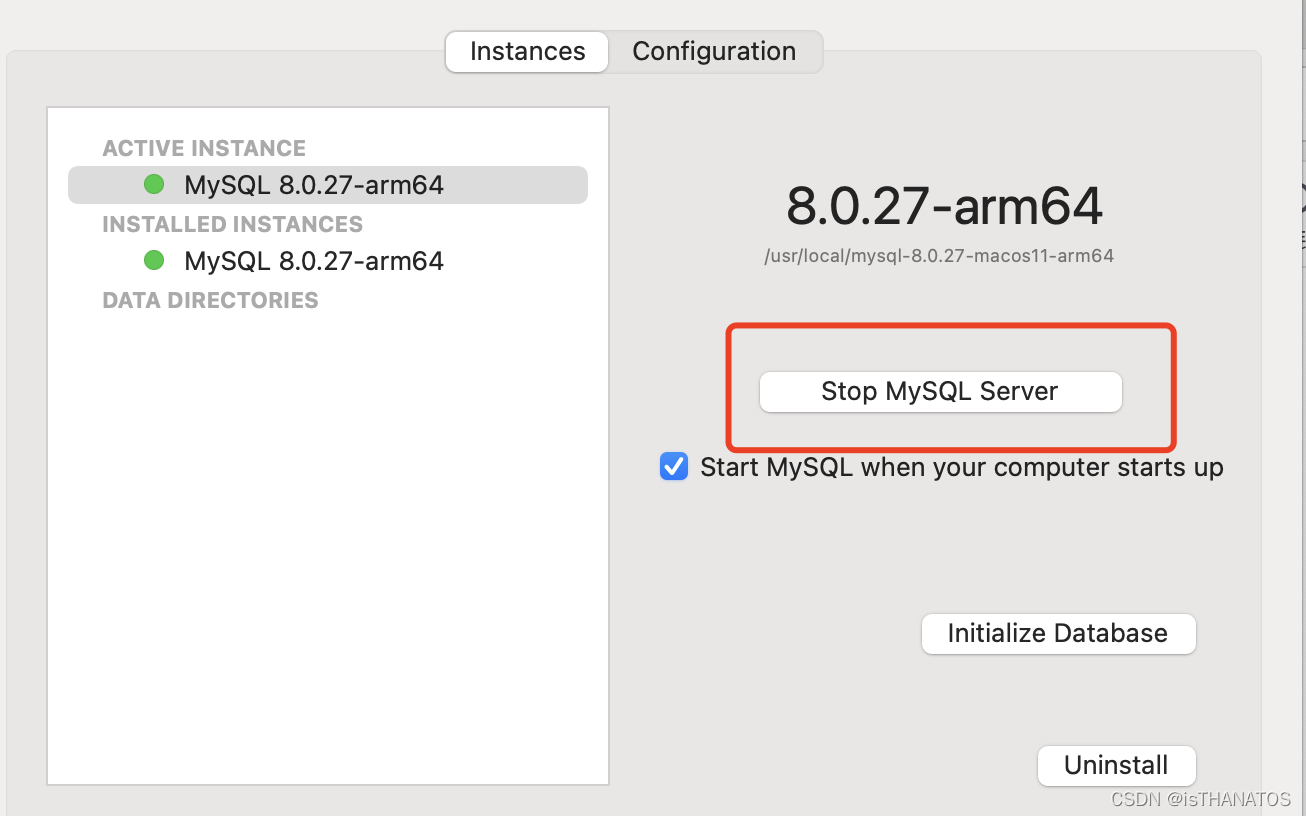This screenshot has height=816, width=1306.
Task: Click green status dot of the installed instance
Action: tap(154, 260)
